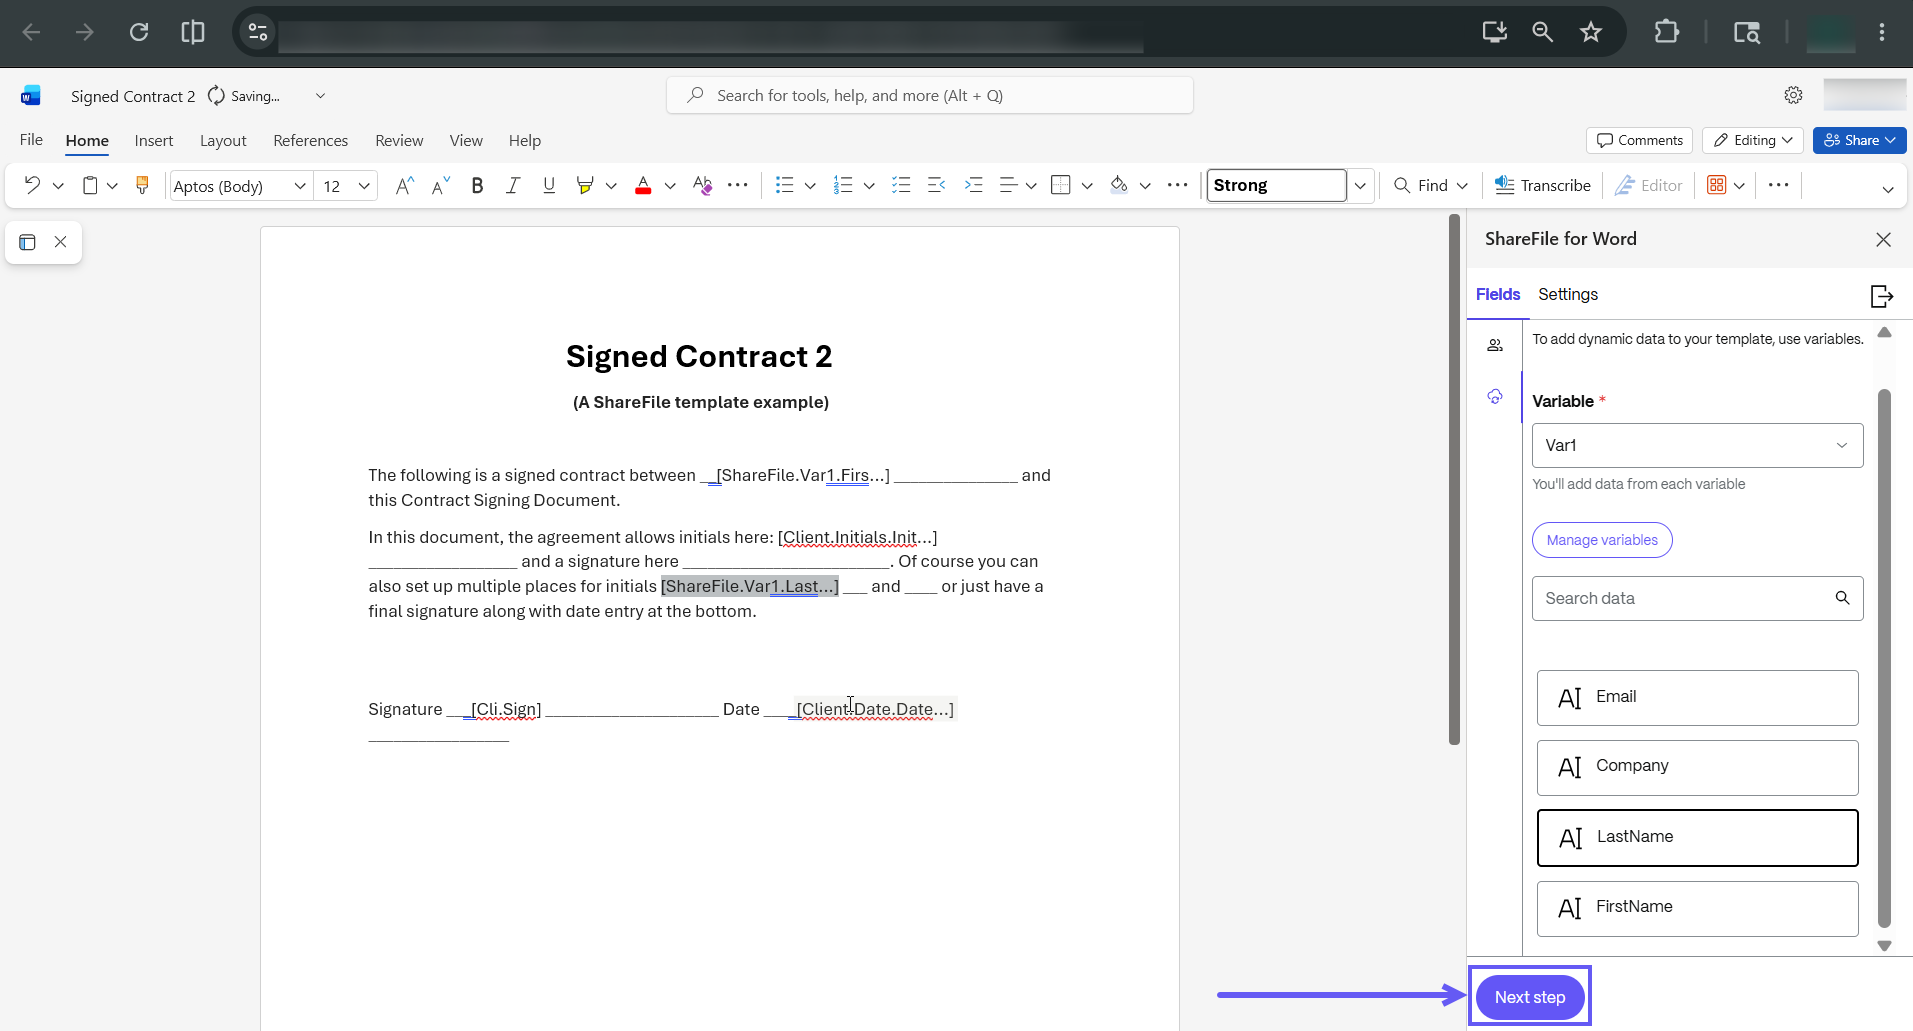The image size is (1913, 1031).
Task: Insert a checklist
Action: [901, 185]
